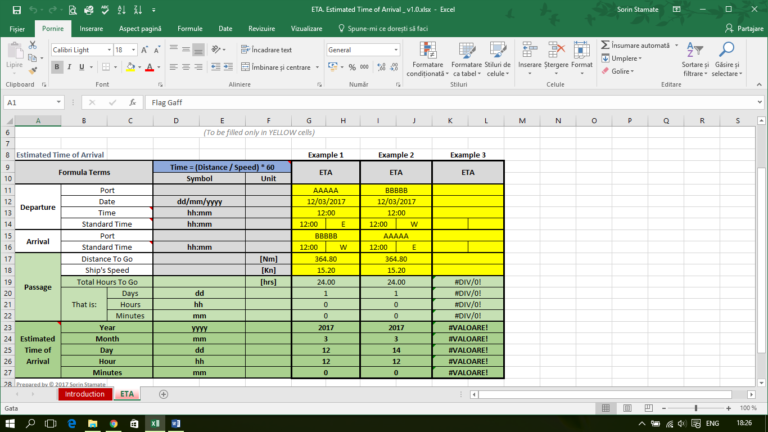The image size is (768, 432).
Task: Toggle Italic formatting
Action: coord(70,67)
